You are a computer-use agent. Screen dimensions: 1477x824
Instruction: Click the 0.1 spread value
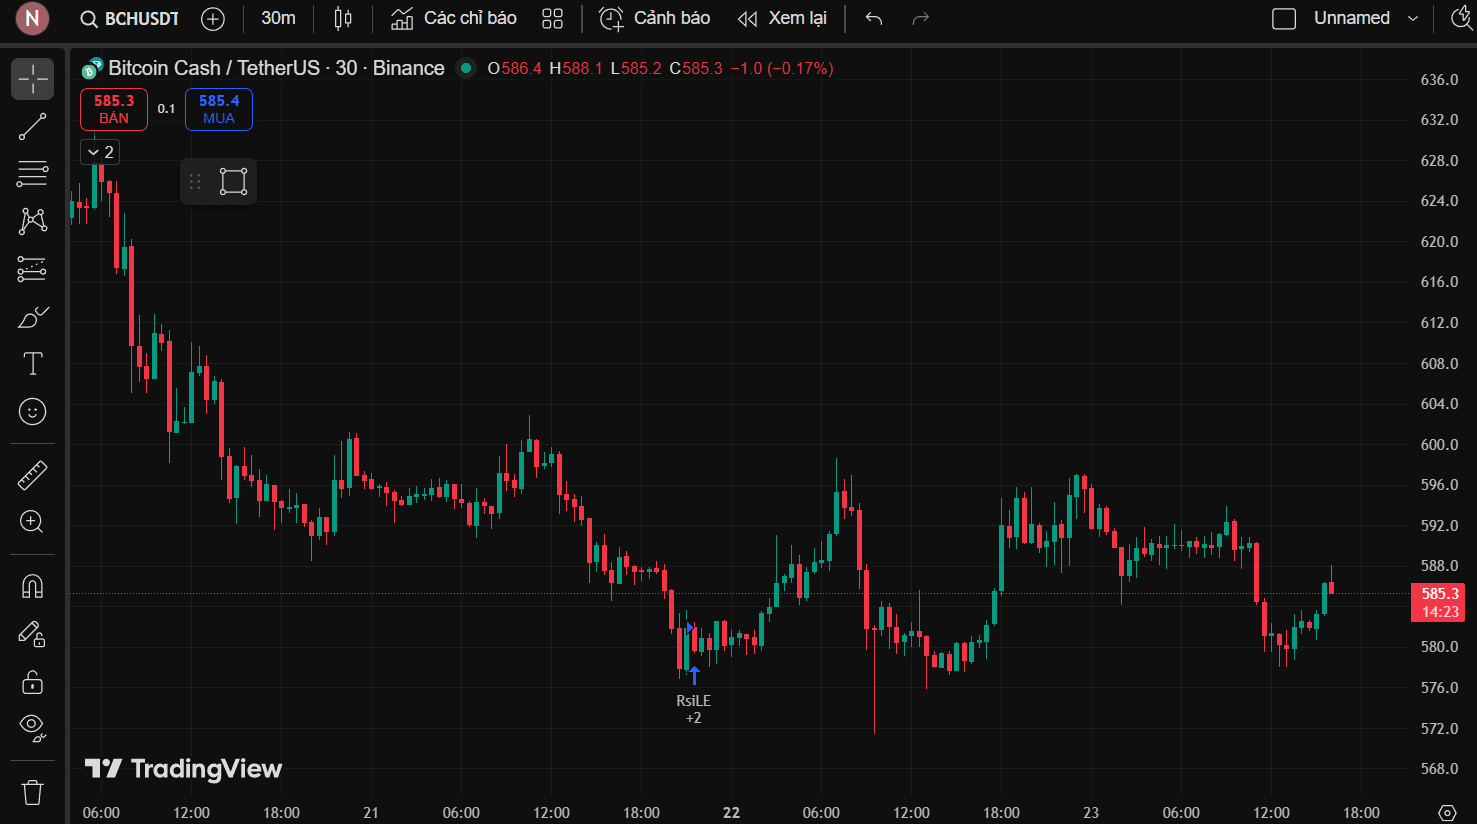point(166,109)
